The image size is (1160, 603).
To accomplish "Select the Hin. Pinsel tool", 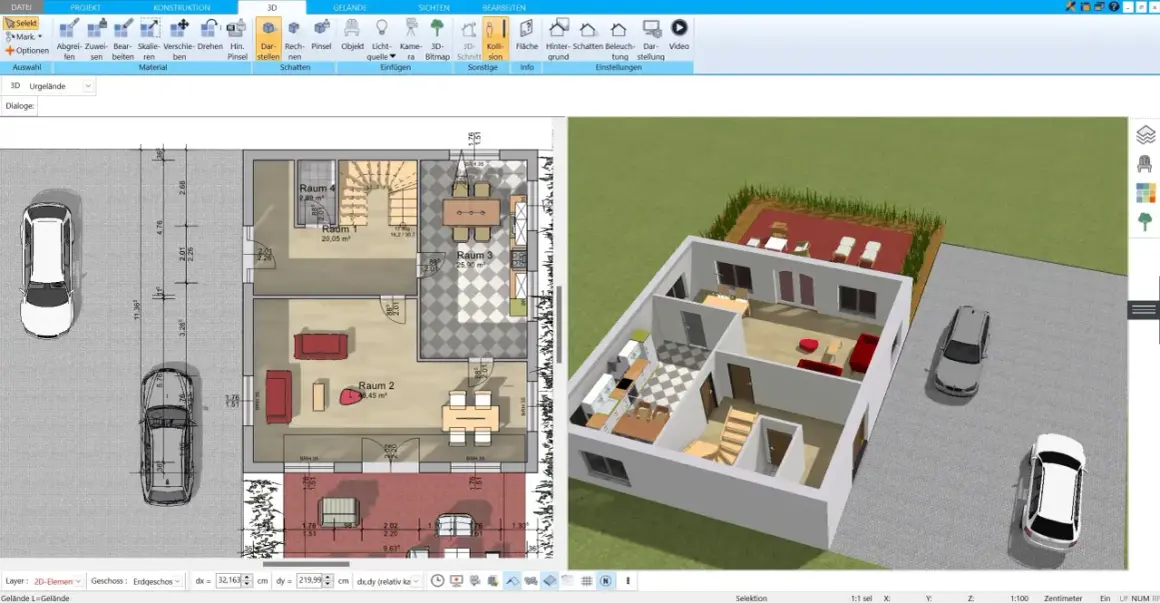I will coord(237,39).
